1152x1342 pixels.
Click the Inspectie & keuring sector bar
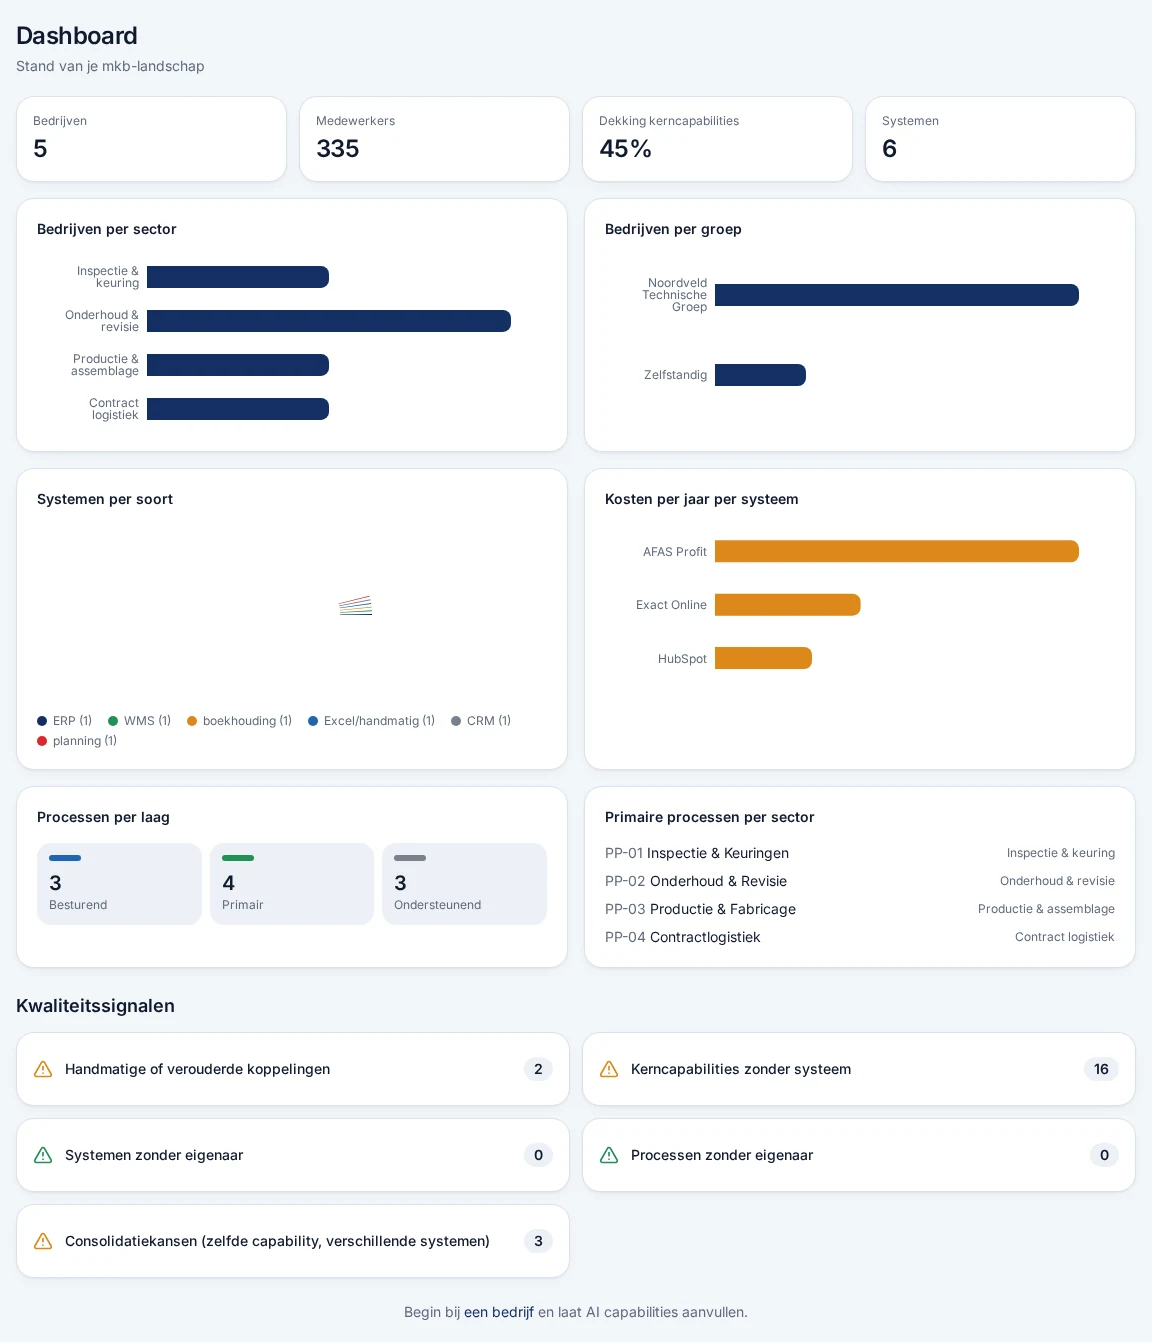(x=238, y=277)
